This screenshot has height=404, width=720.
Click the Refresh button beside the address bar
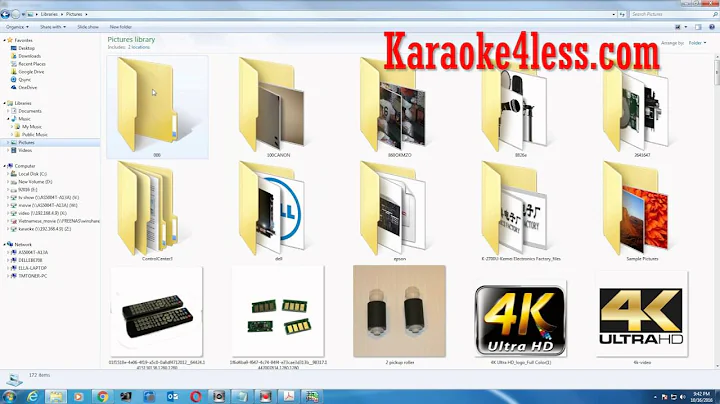tap(622, 14)
